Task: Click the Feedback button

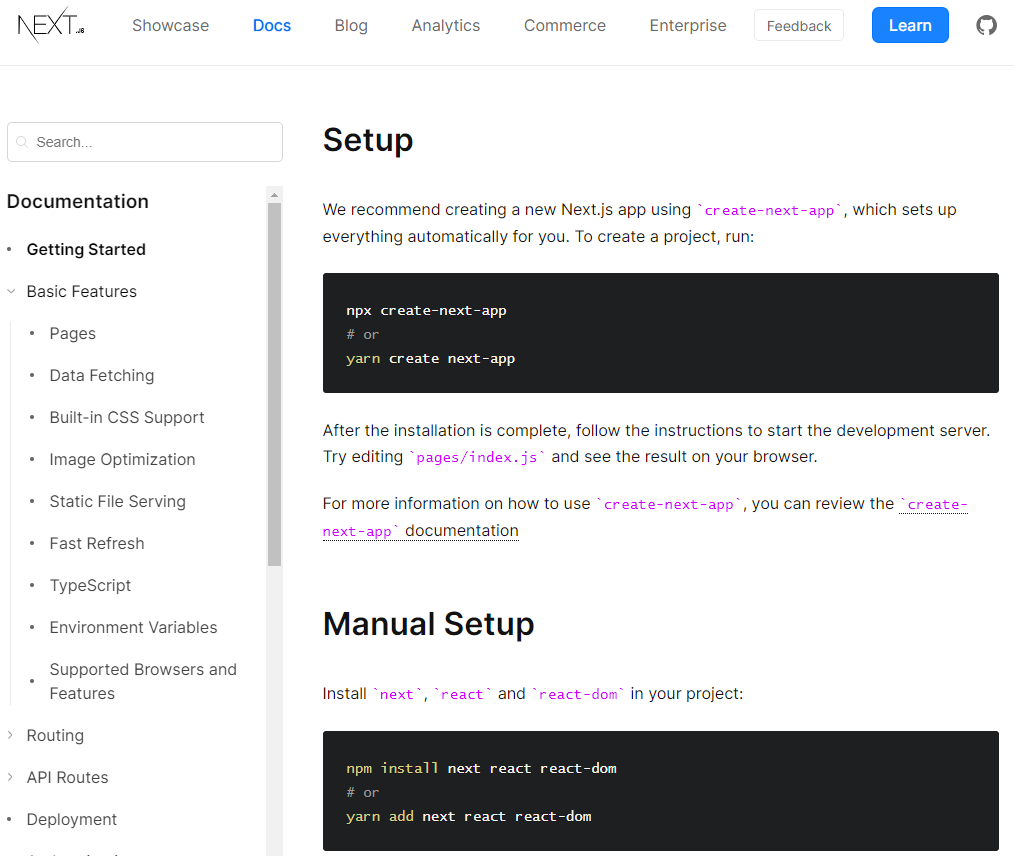Action: [x=799, y=25]
